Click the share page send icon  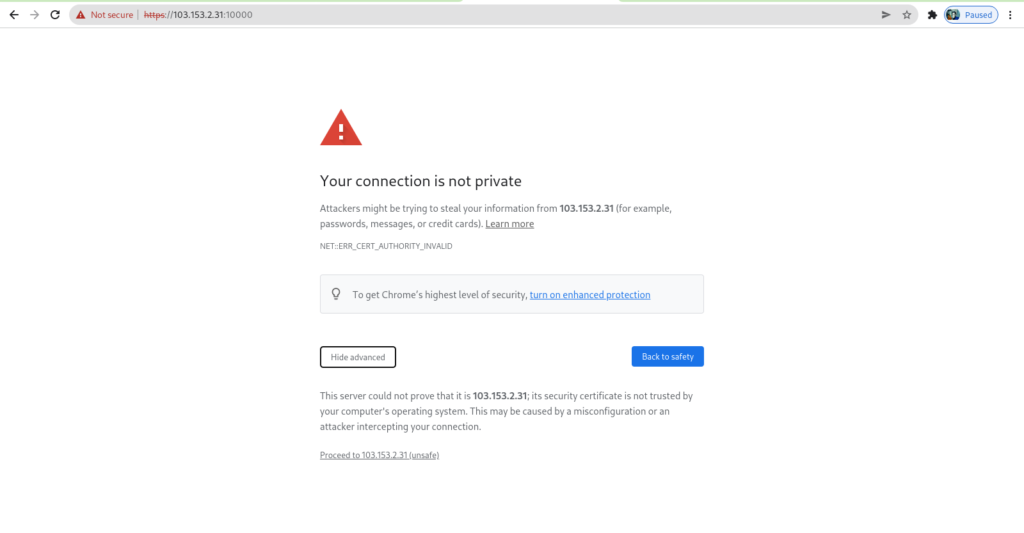tap(886, 15)
